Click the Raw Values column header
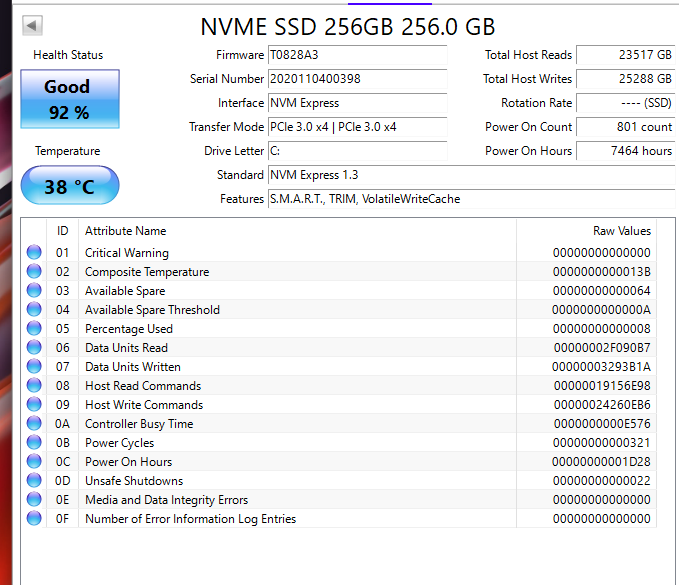This screenshot has height=585, width=679. pyautogui.click(x=587, y=231)
